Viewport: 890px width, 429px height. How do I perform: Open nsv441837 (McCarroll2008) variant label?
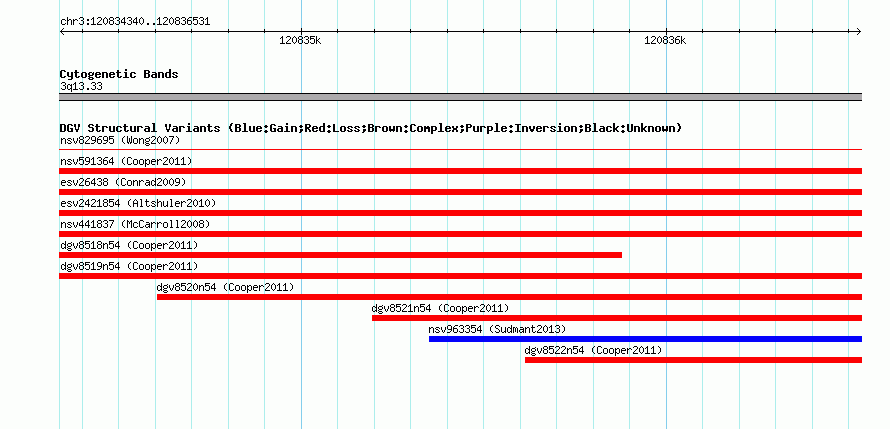tap(135, 224)
